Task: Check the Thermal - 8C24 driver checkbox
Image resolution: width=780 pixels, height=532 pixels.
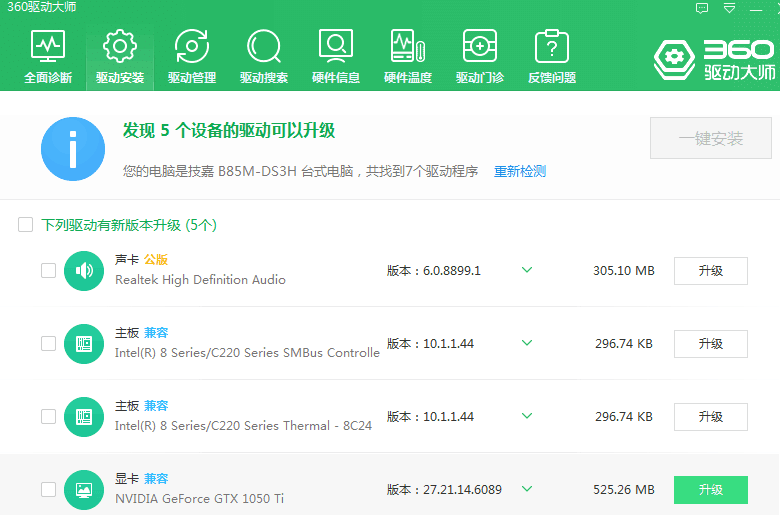Action: tap(48, 417)
